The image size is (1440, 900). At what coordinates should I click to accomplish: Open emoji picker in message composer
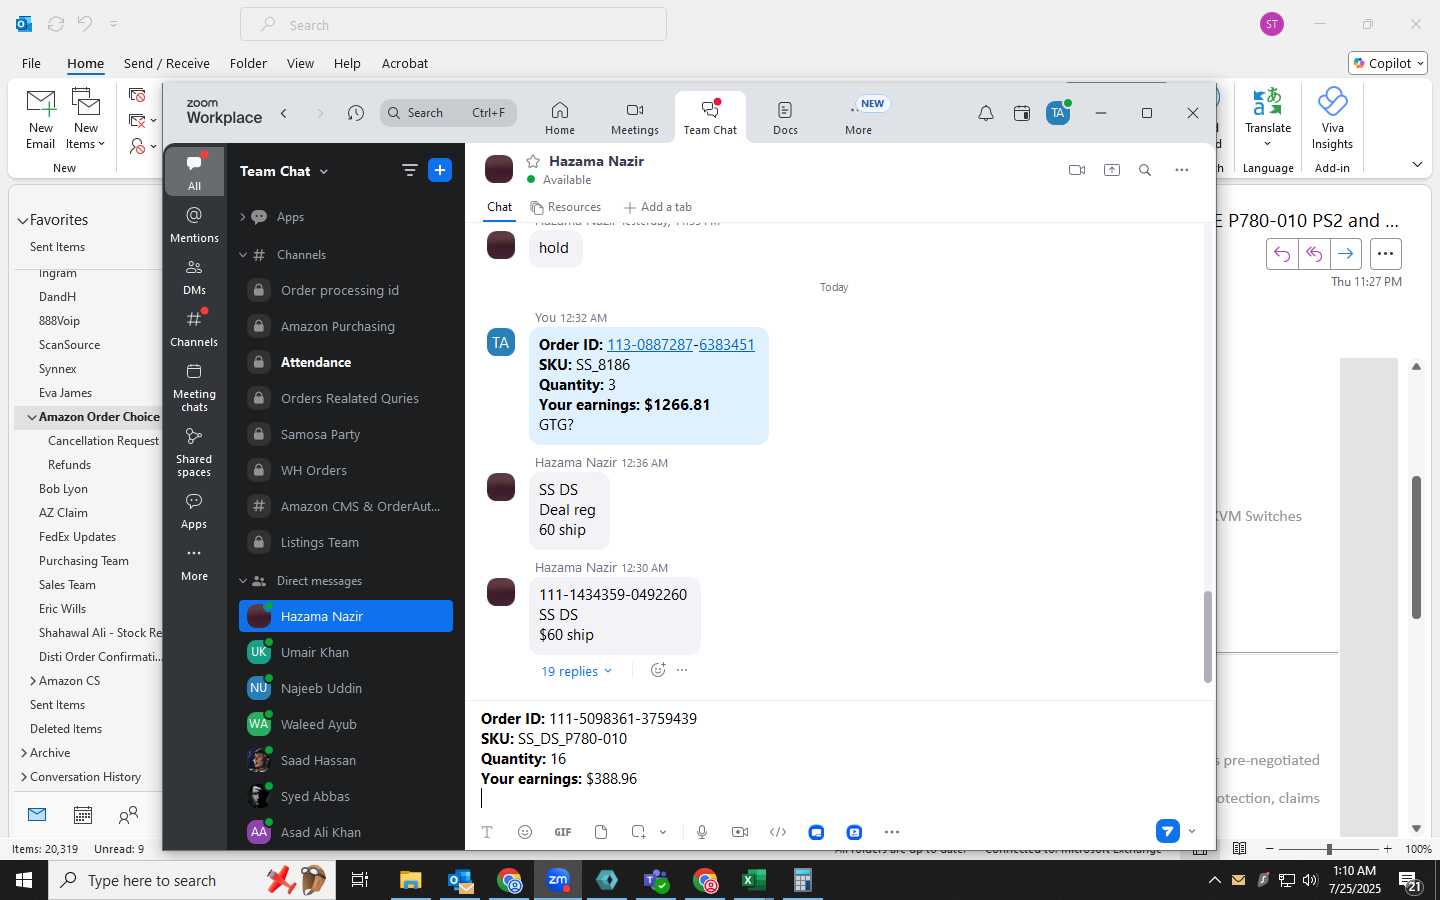click(x=525, y=832)
